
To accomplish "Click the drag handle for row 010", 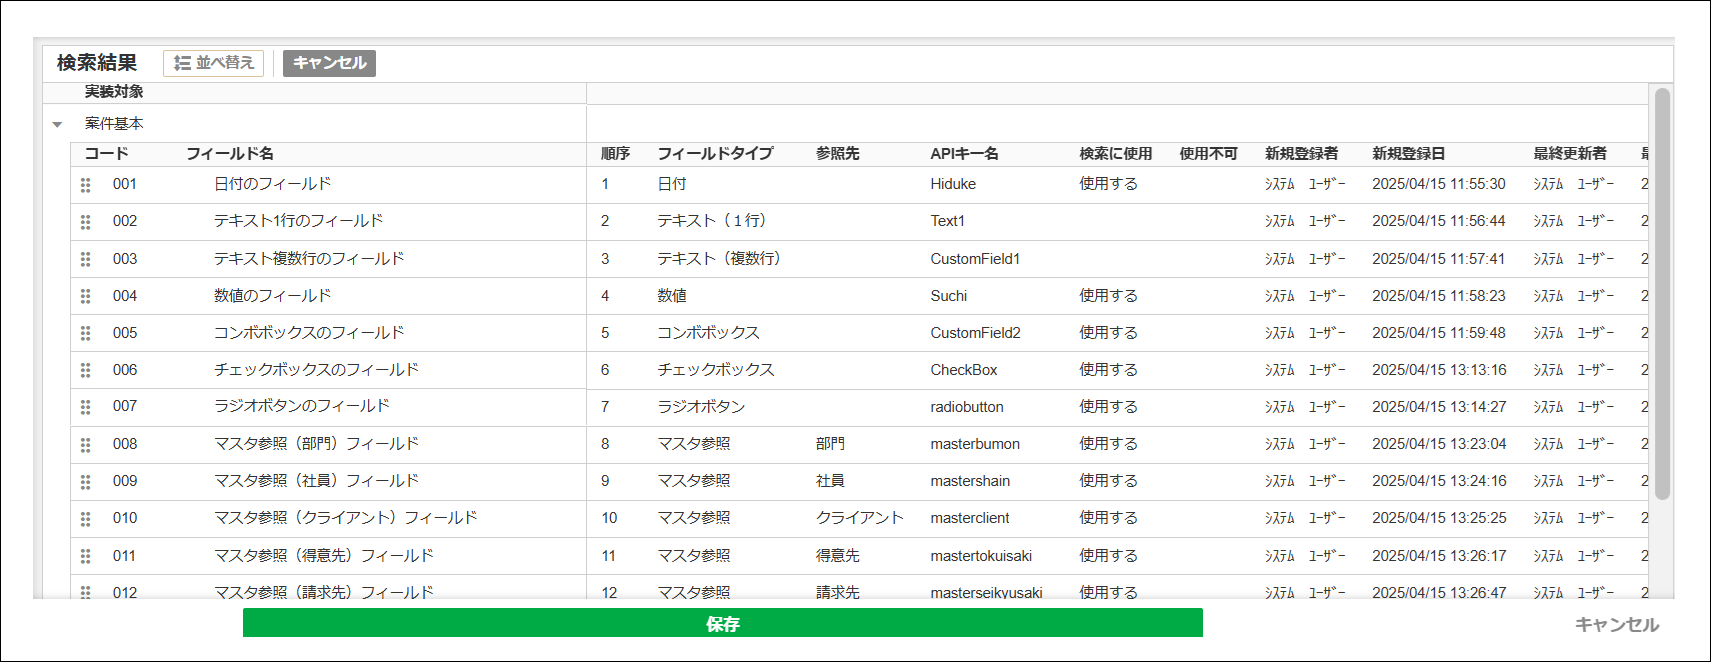I will (x=86, y=519).
